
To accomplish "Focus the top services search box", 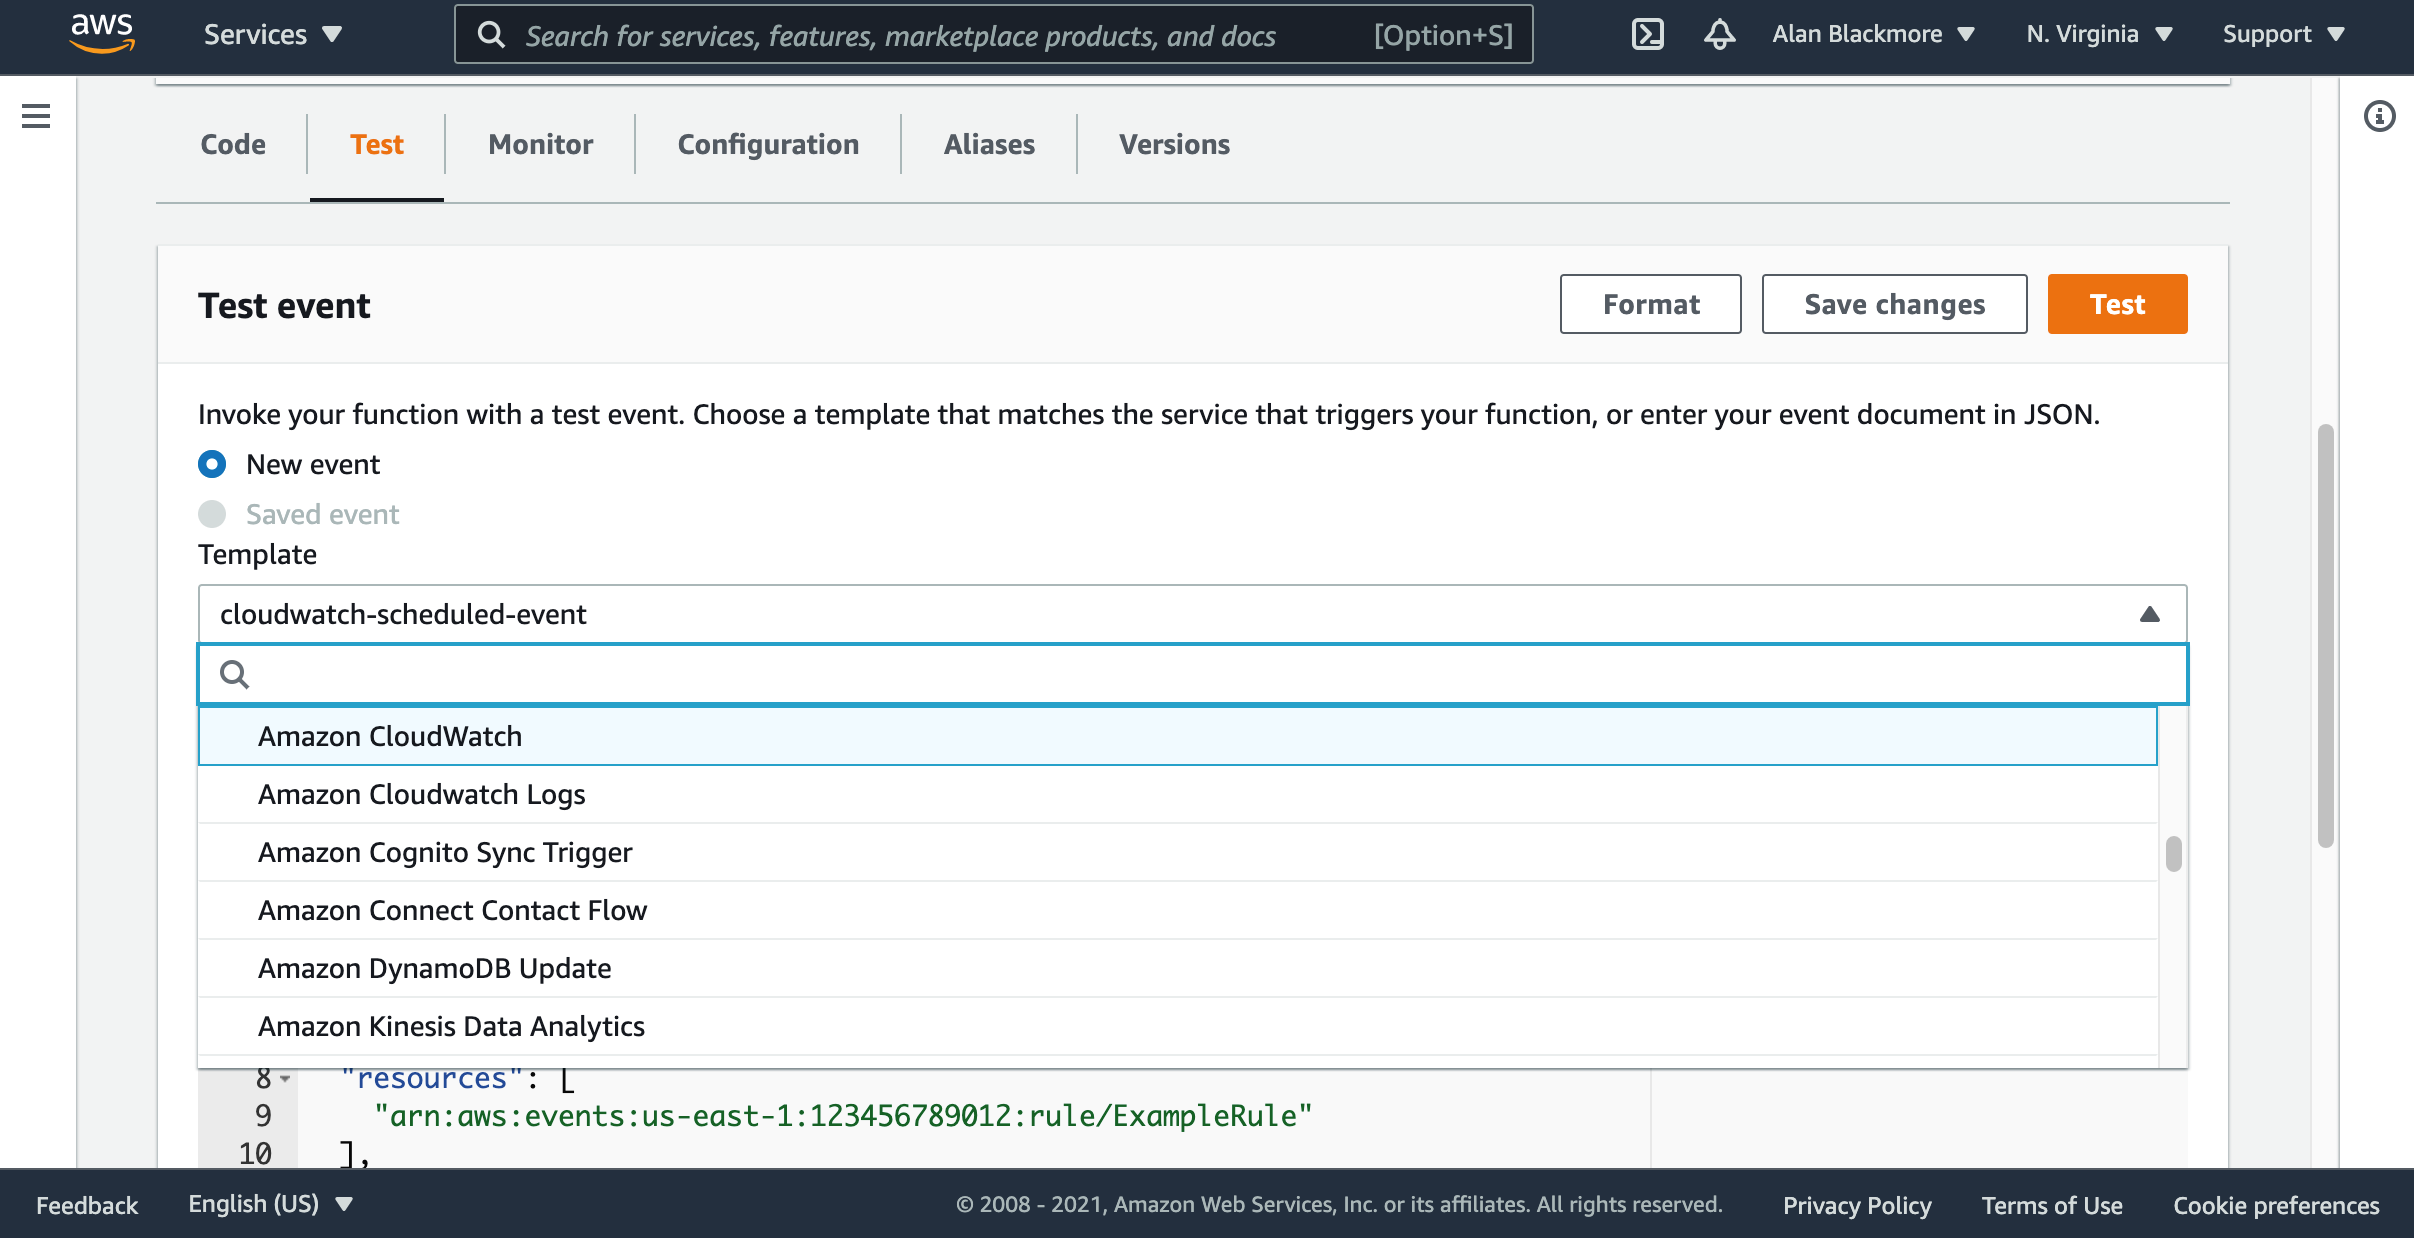I will click(993, 35).
